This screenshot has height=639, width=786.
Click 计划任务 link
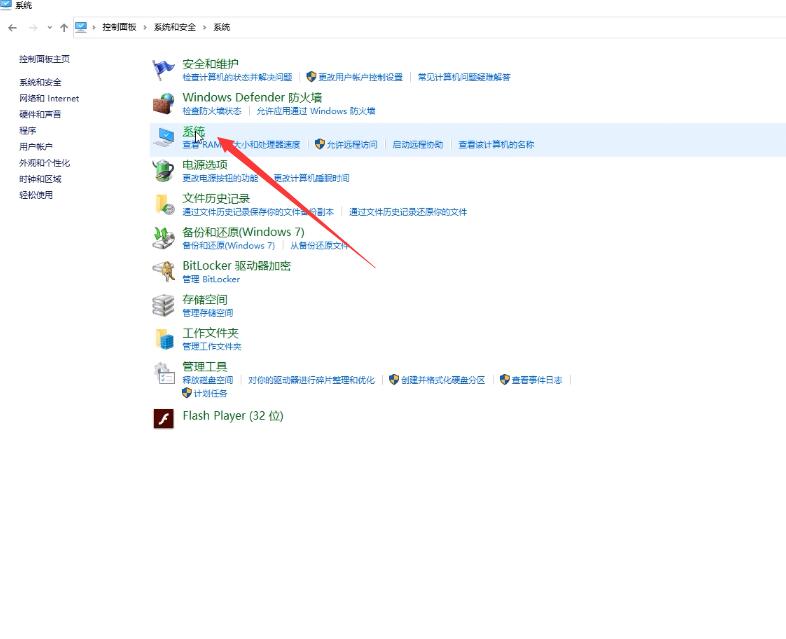pos(211,393)
